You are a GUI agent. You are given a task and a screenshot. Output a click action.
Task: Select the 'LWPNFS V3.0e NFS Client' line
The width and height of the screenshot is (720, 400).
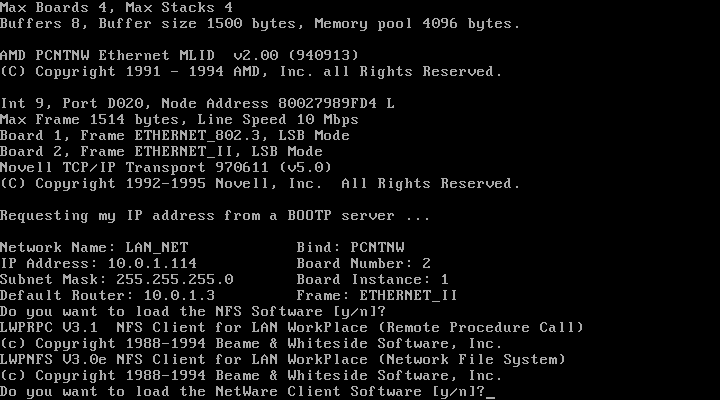(282, 360)
